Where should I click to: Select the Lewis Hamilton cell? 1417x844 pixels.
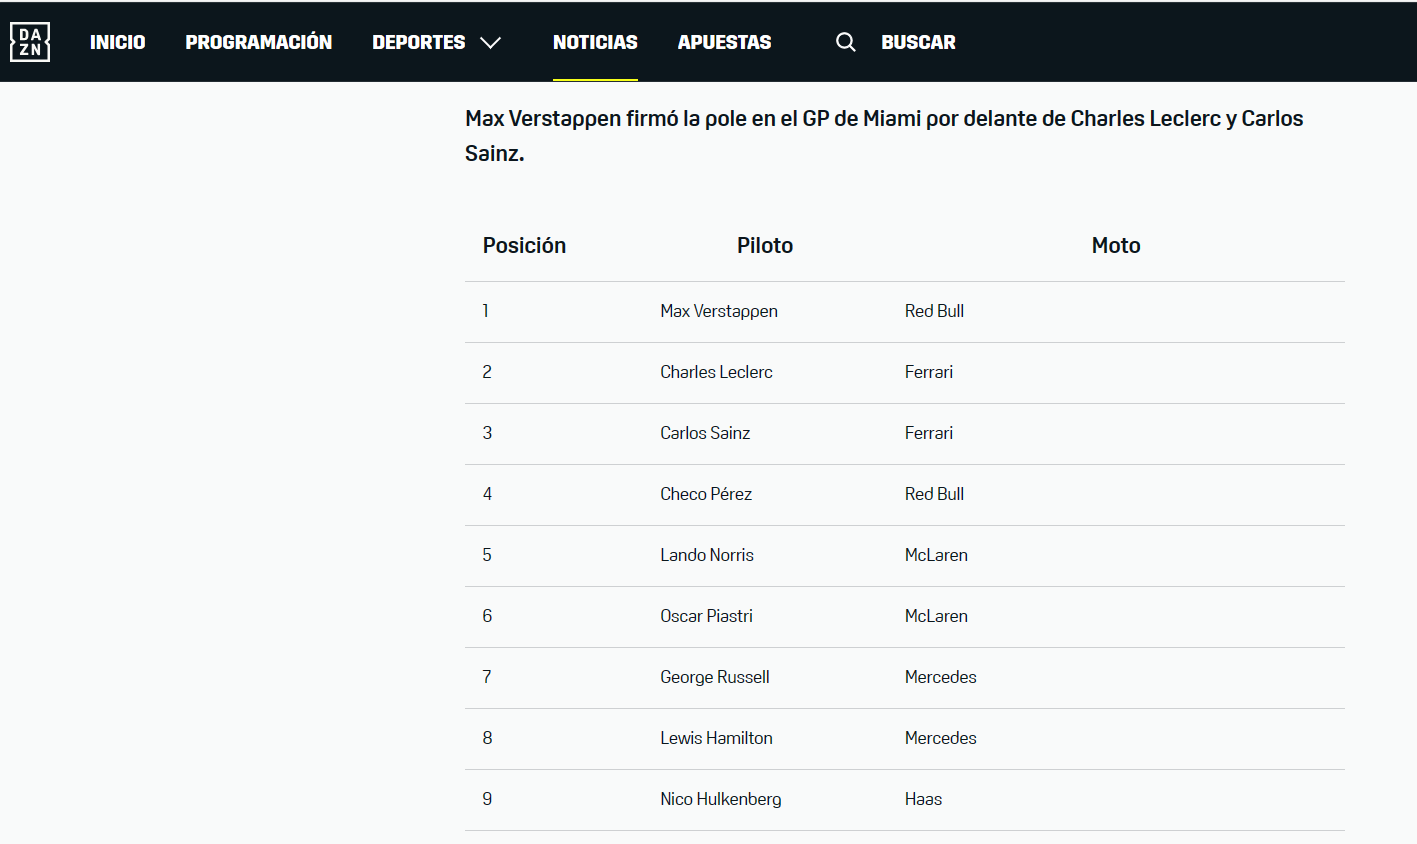click(x=716, y=738)
